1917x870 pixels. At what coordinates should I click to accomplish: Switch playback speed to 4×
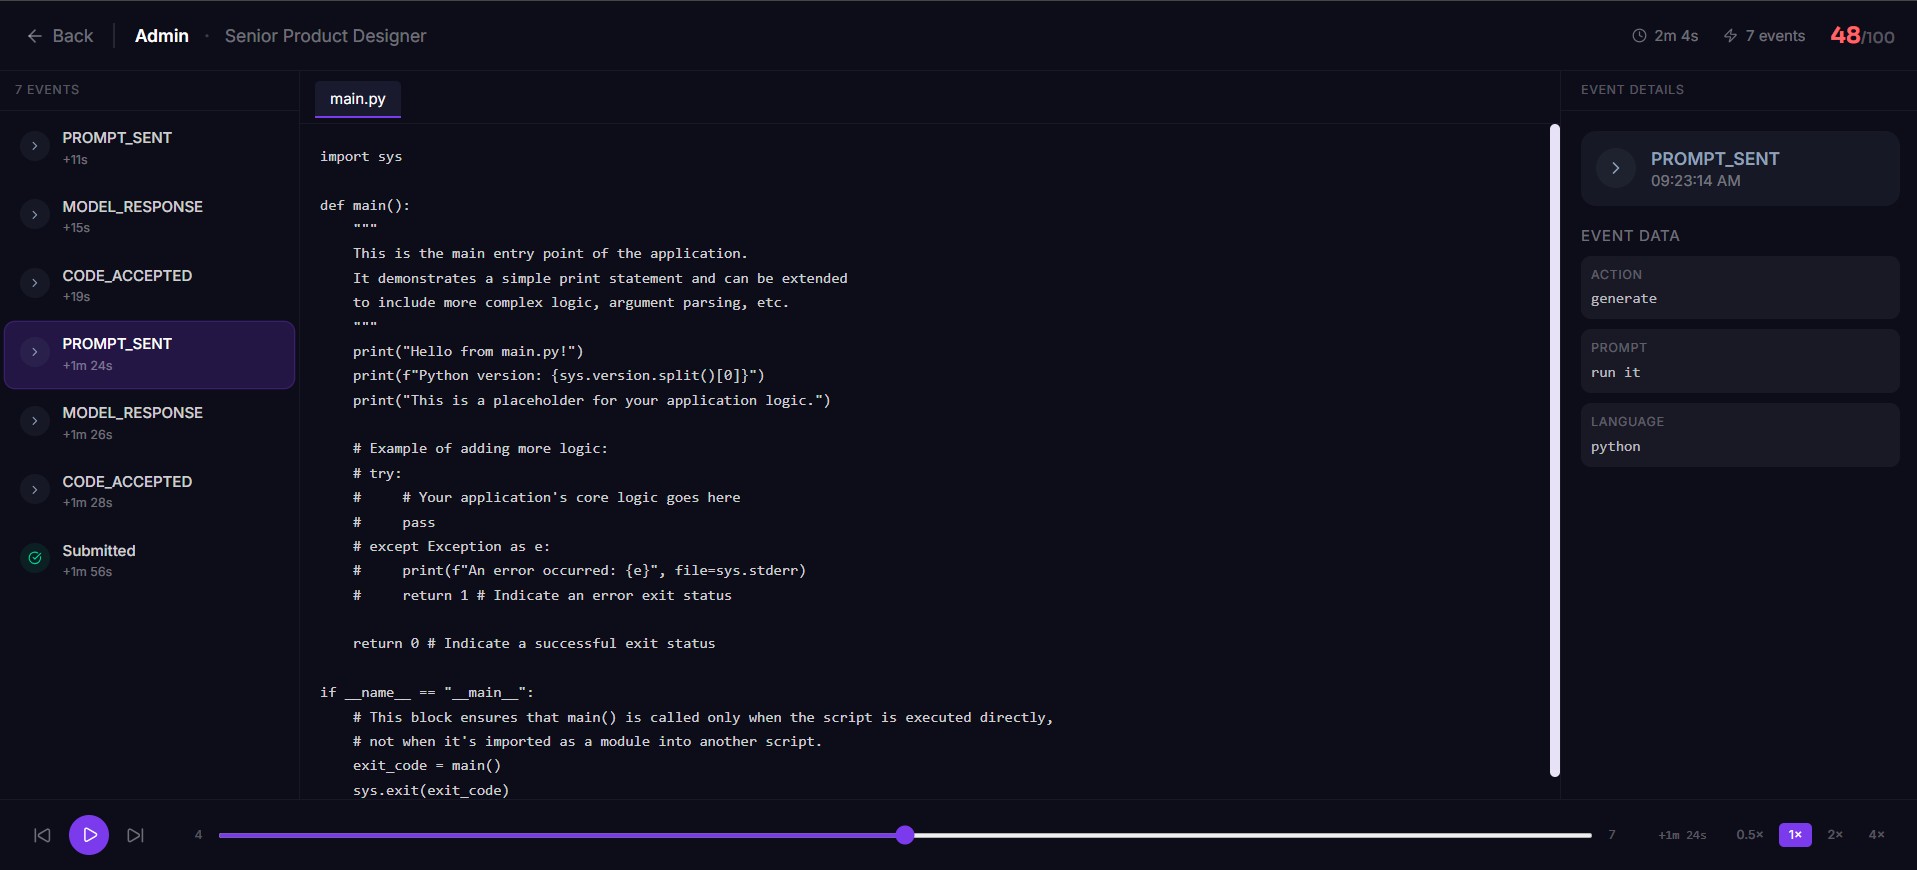click(x=1876, y=835)
